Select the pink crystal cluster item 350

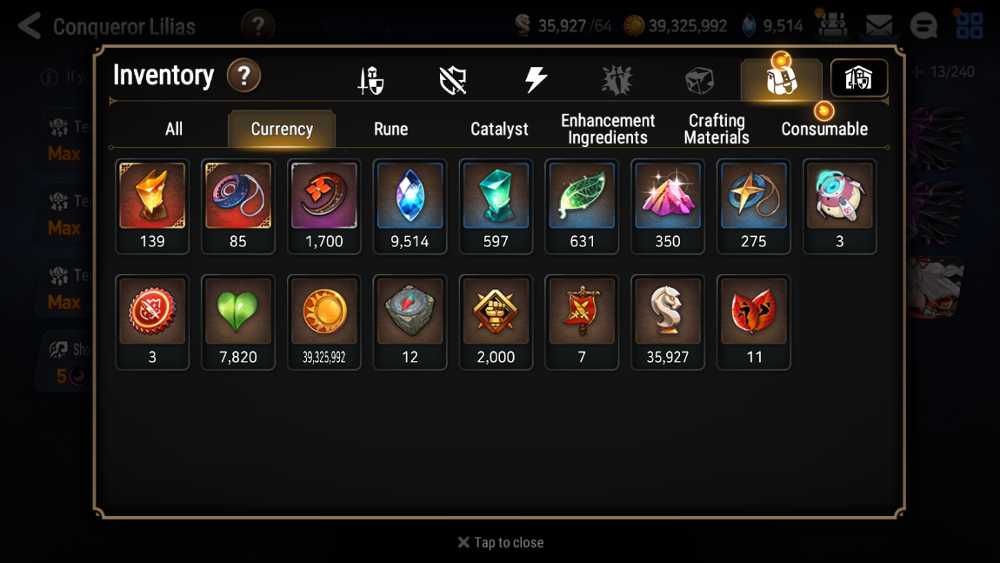668,206
